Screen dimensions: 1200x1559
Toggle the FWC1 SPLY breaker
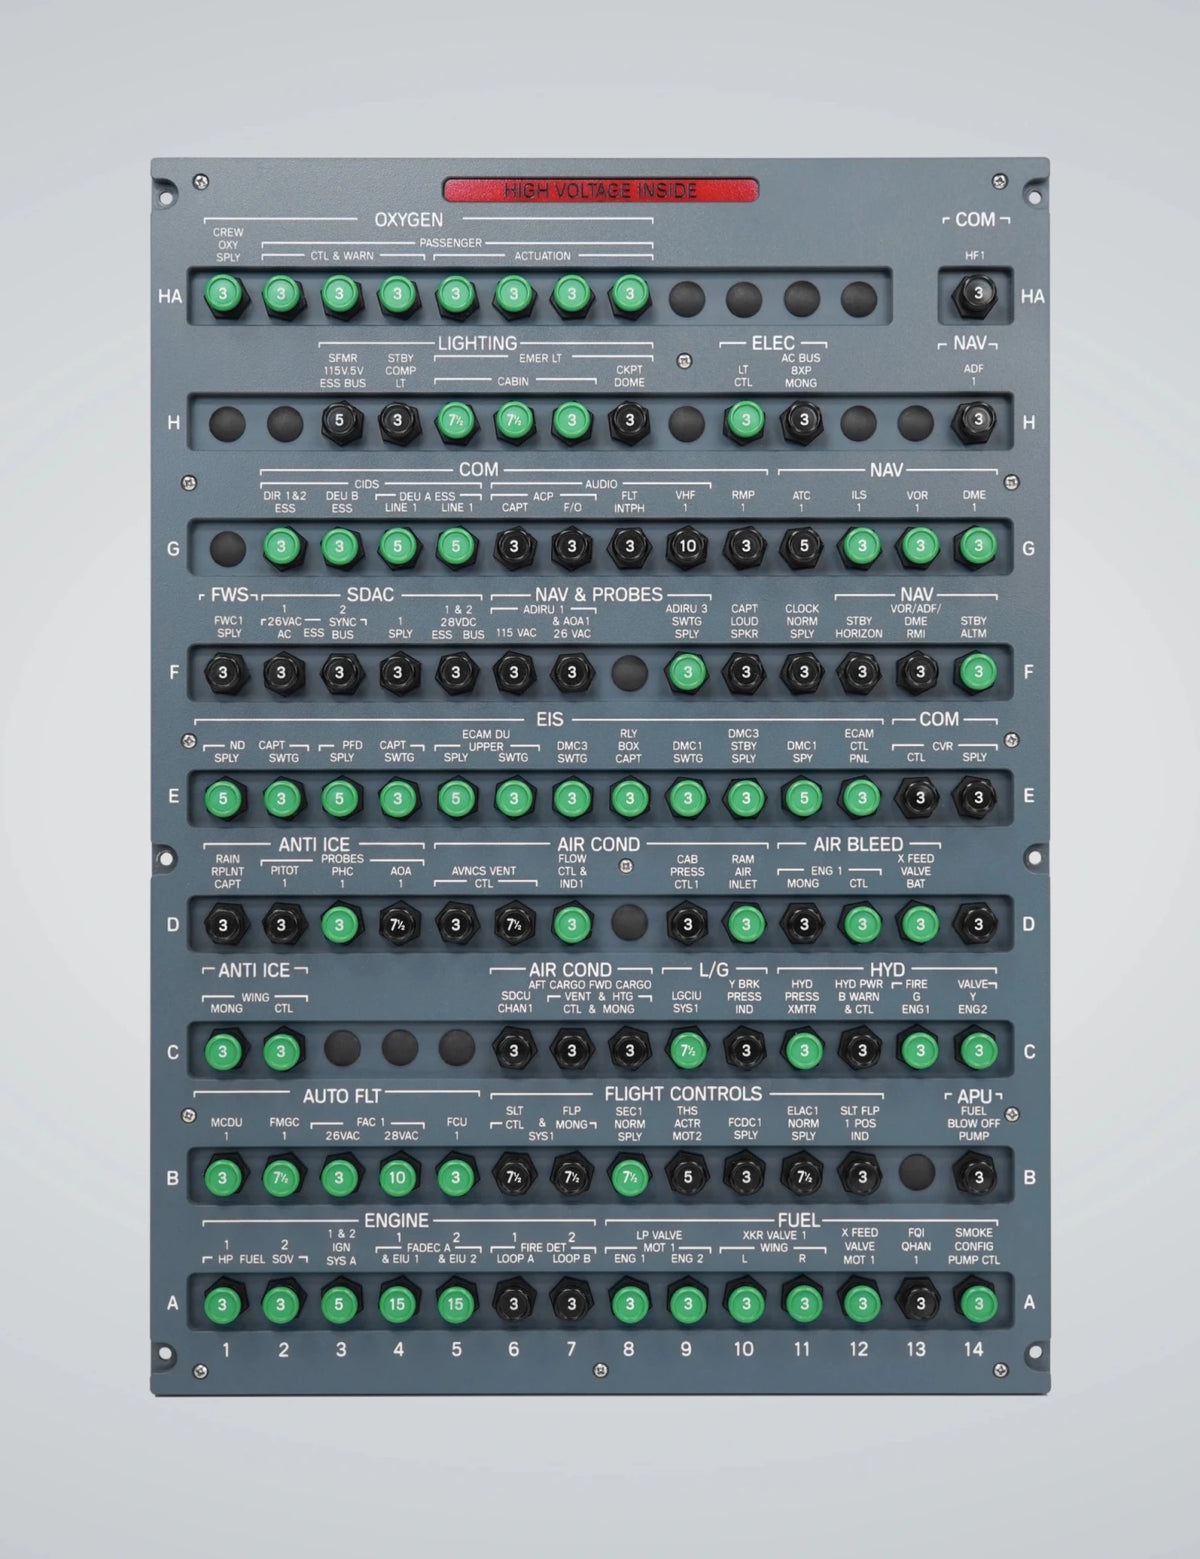click(x=224, y=672)
